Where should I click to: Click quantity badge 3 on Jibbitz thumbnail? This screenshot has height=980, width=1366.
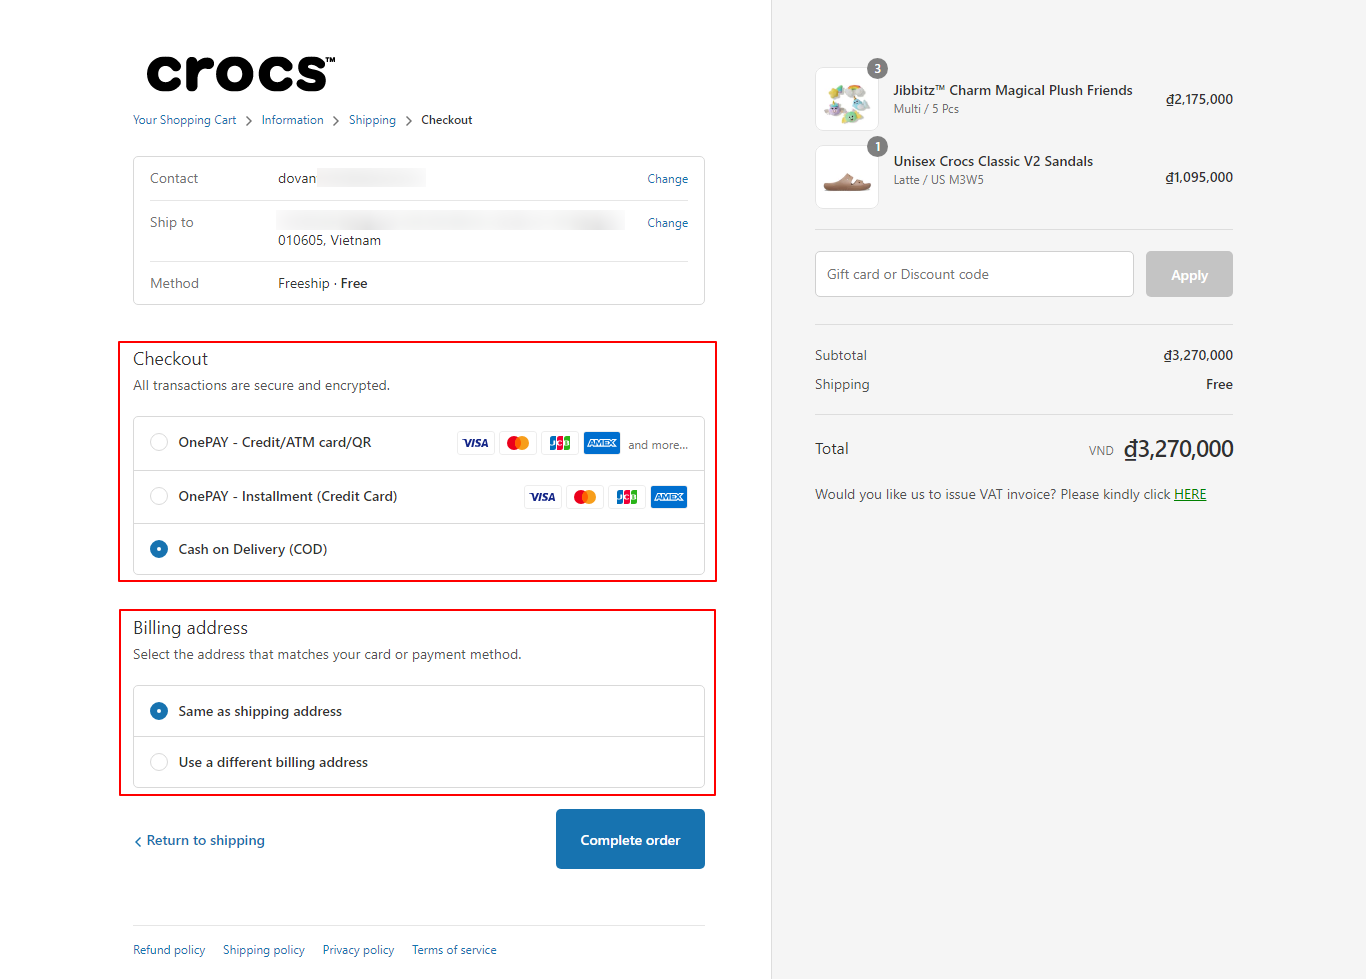coord(877,69)
